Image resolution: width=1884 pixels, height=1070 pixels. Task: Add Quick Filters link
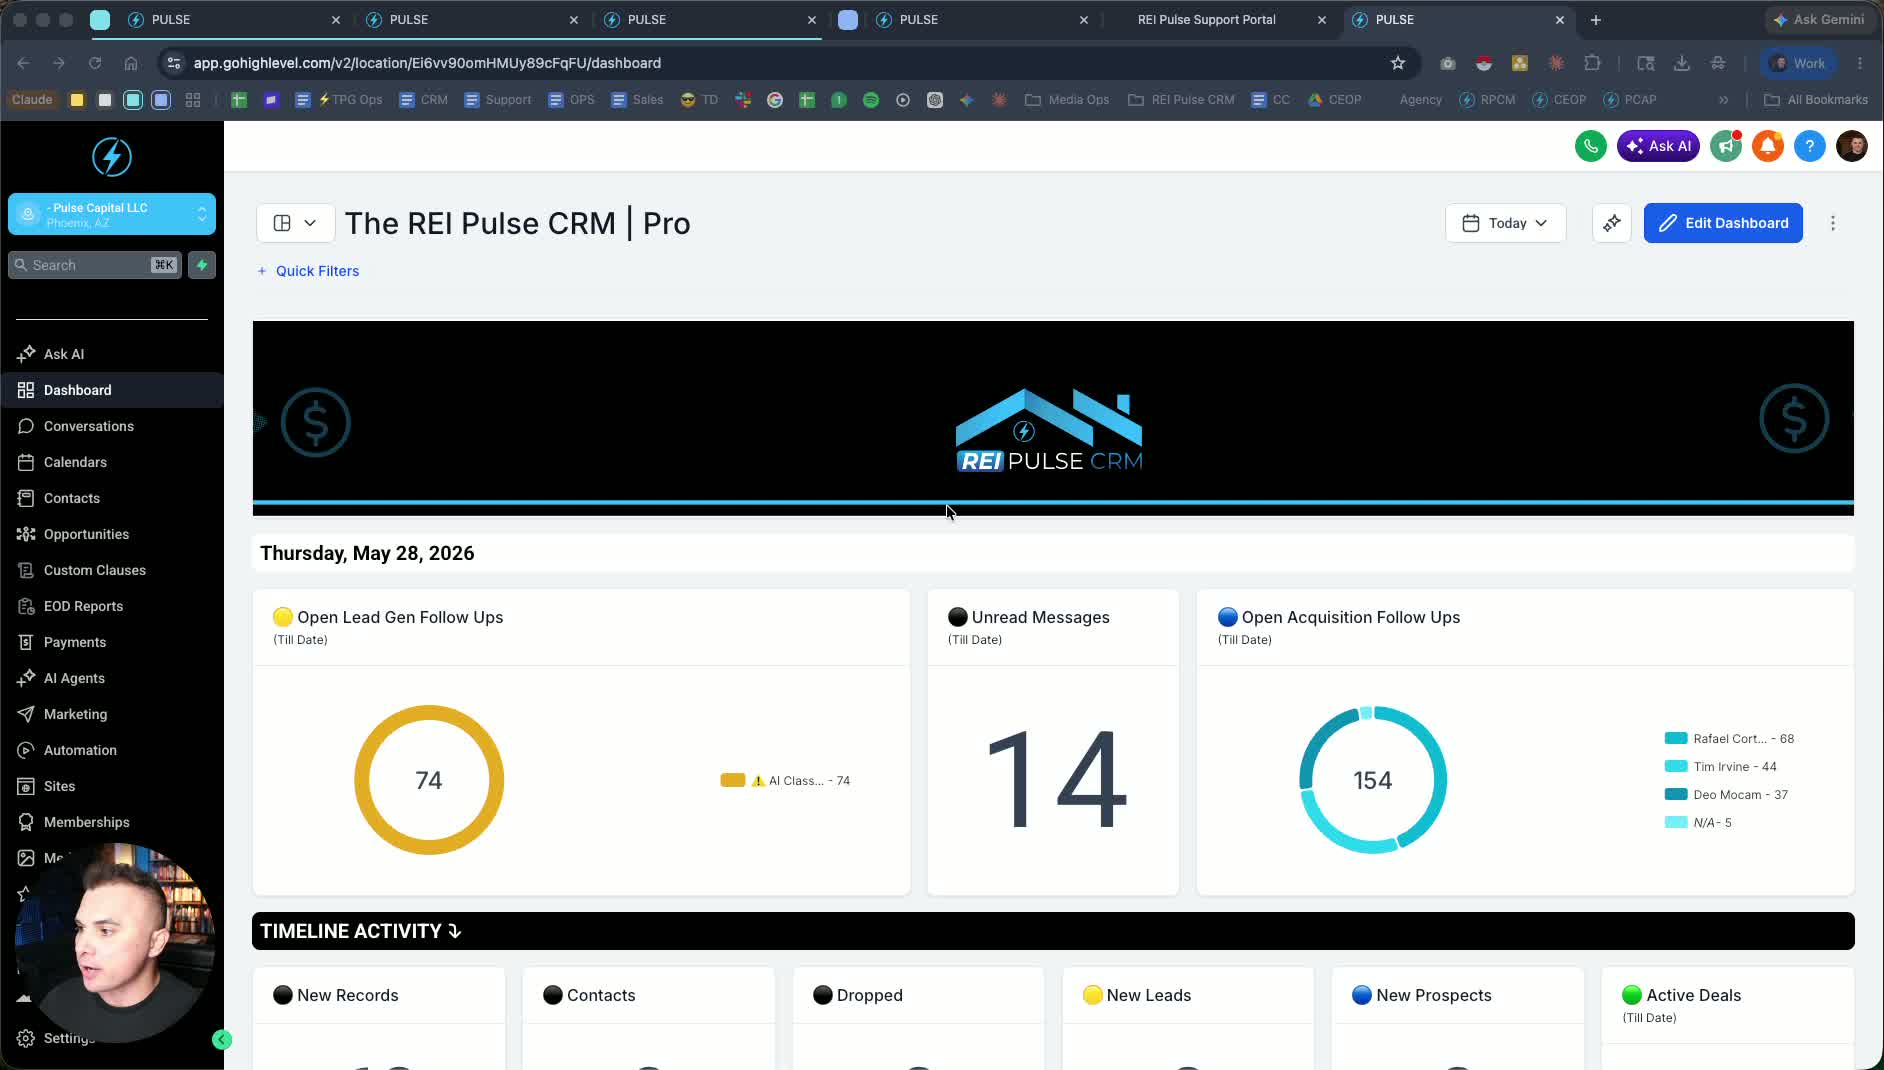(308, 271)
